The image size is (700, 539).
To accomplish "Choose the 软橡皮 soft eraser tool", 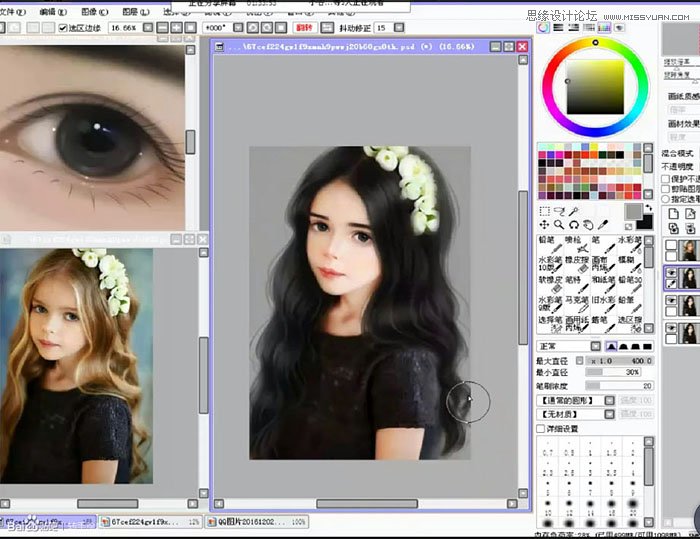I will click(x=550, y=284).
